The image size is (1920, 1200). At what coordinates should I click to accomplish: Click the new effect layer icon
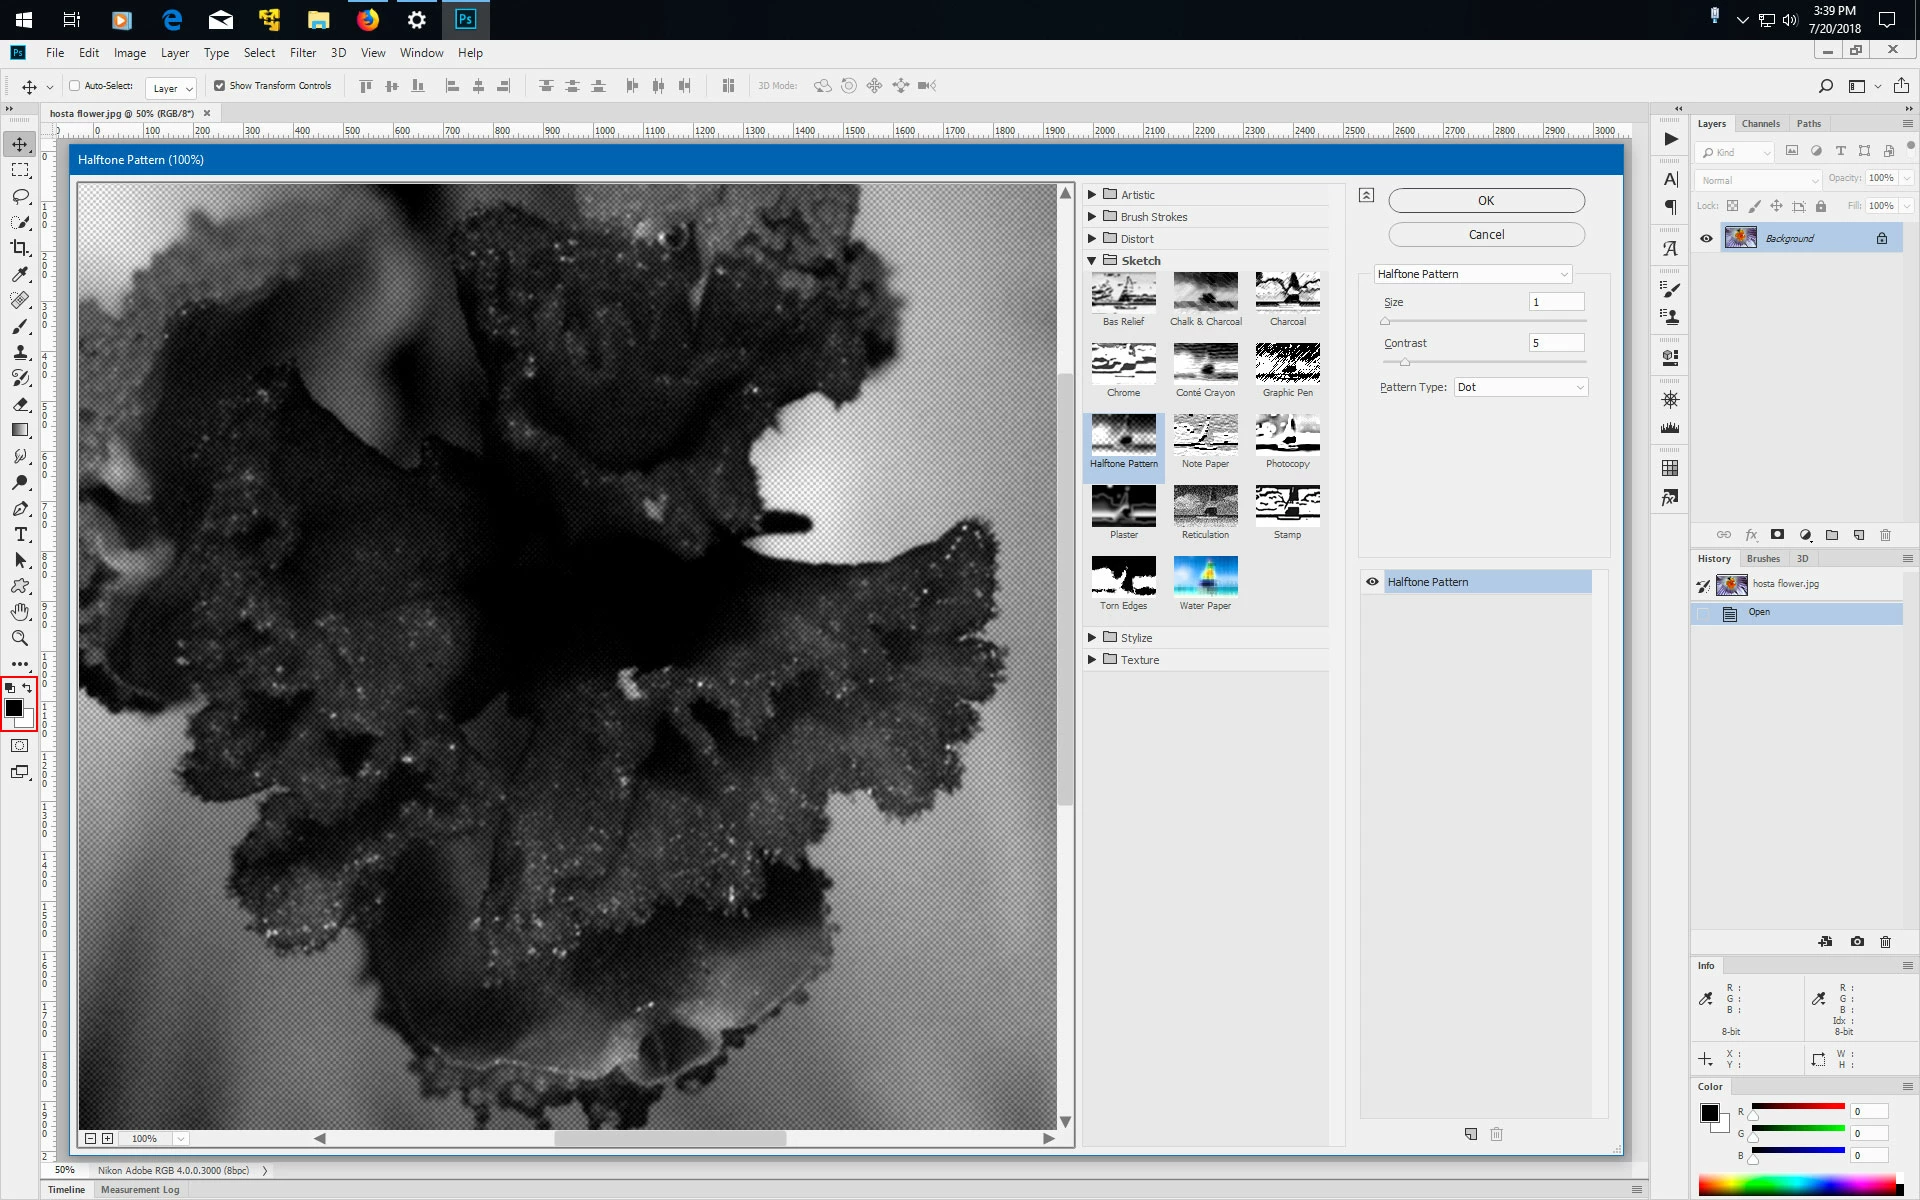[x=1471, y=1134]
